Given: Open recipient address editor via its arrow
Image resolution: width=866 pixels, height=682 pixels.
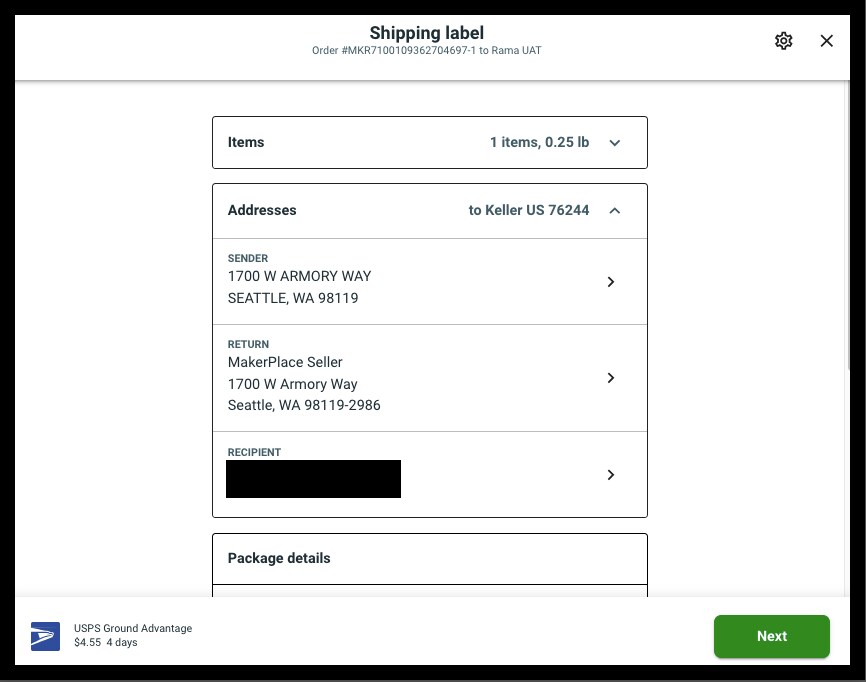Looking at the screenshot, I should pos(611,475).
